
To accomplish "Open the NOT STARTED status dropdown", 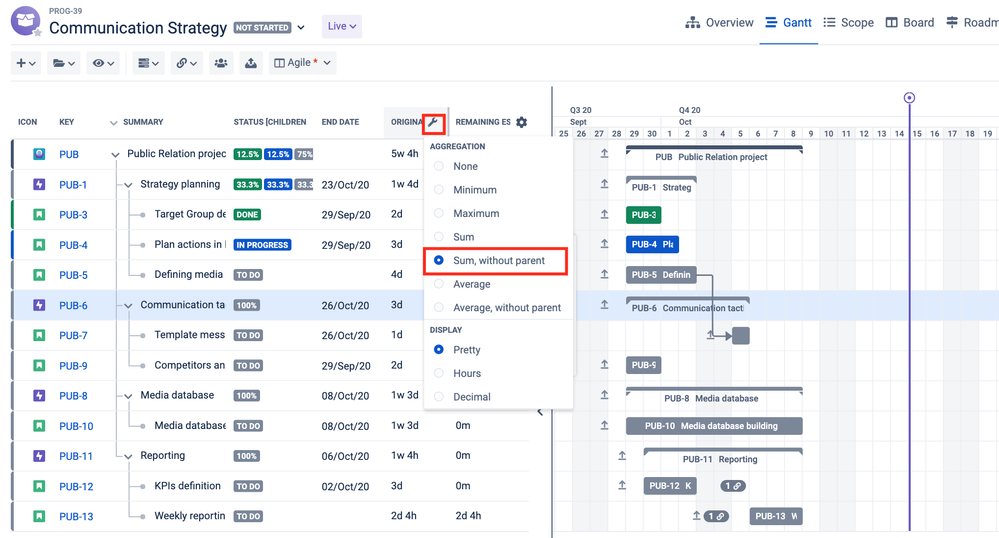I will 270,27.
